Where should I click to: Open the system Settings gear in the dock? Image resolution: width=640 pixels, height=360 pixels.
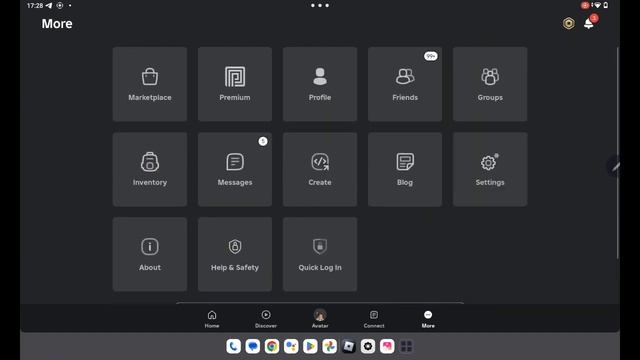(x=368, y=347)
